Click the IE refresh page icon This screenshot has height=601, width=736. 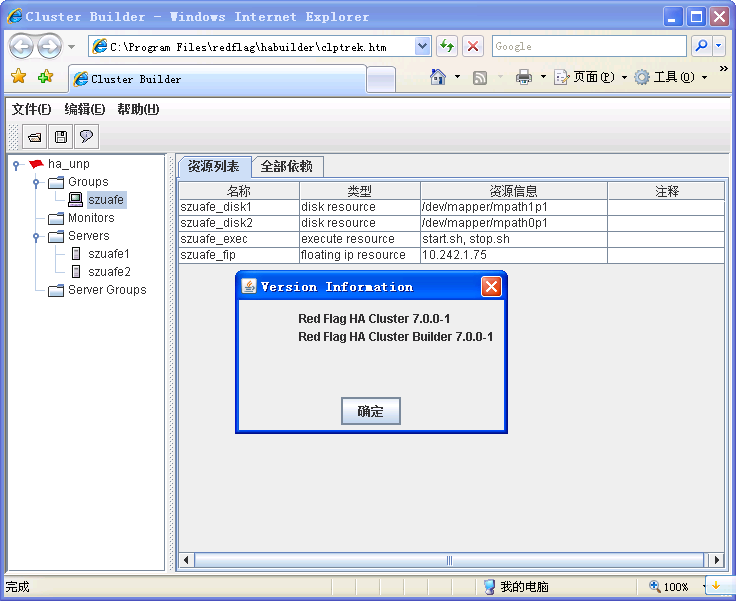[x=446, y=46]
